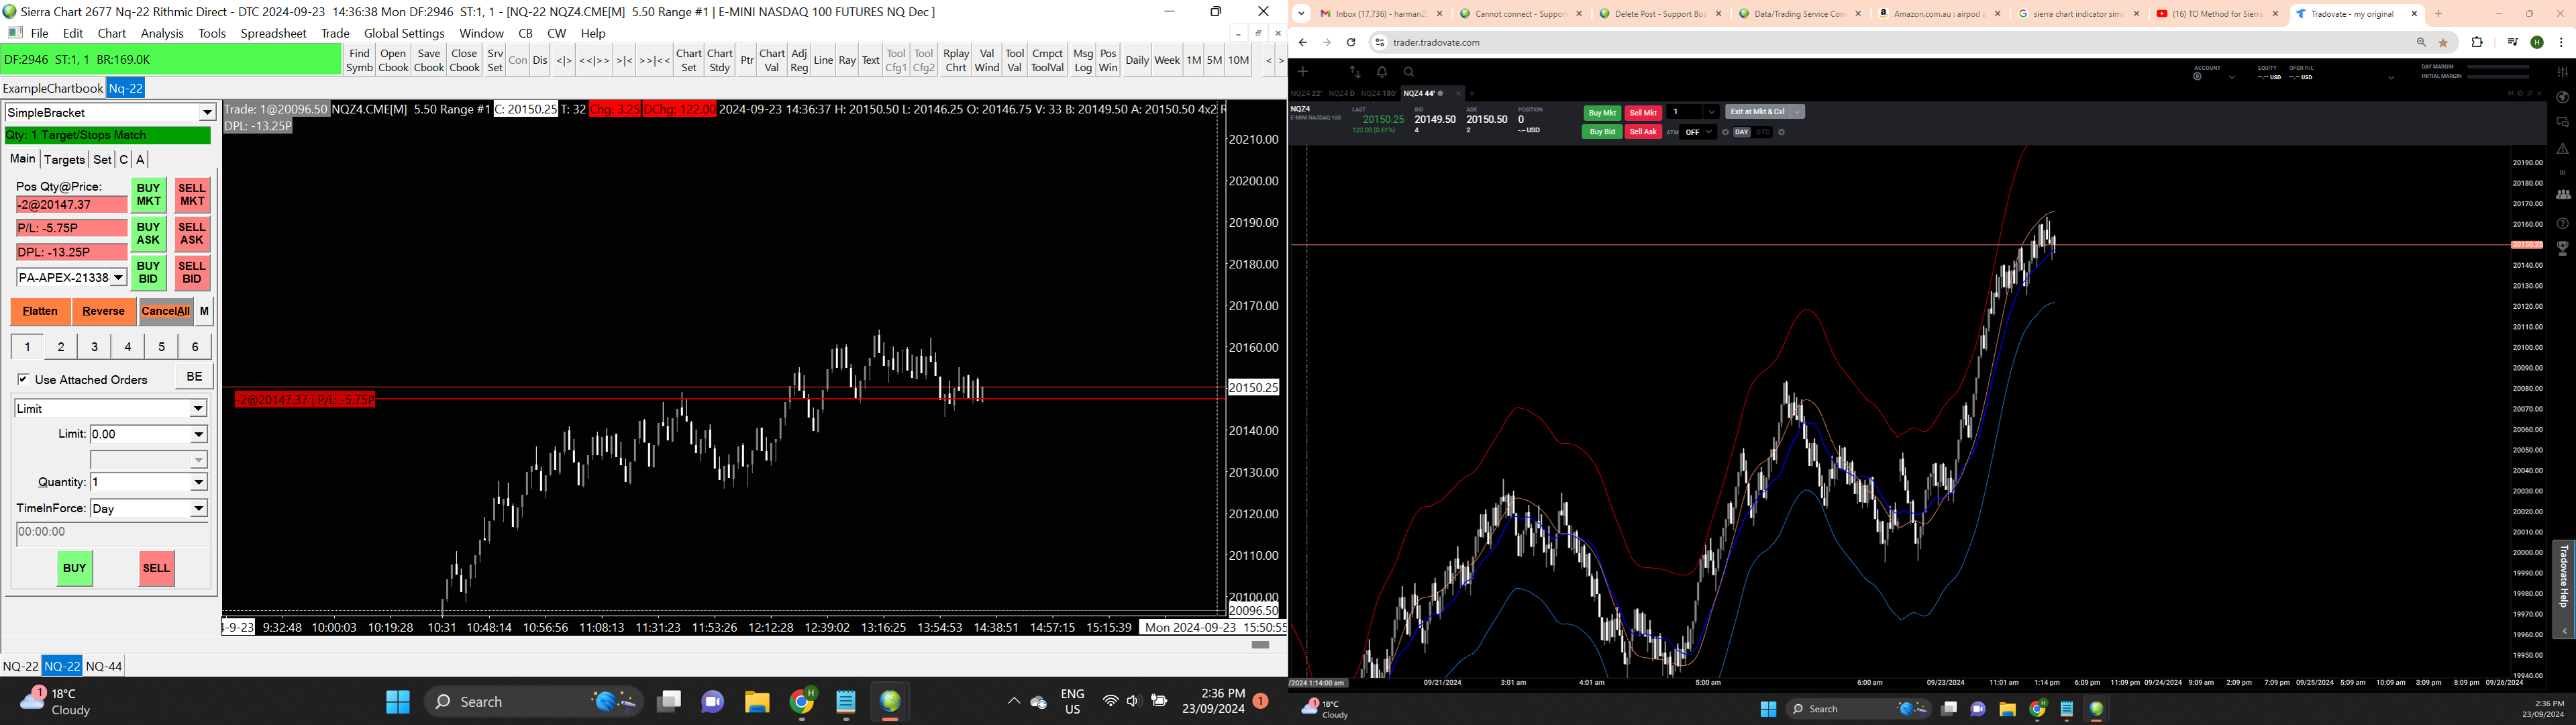Toggle the DAY time-in-force option
Screen dimensions: 2576x725
[1742, 132]
